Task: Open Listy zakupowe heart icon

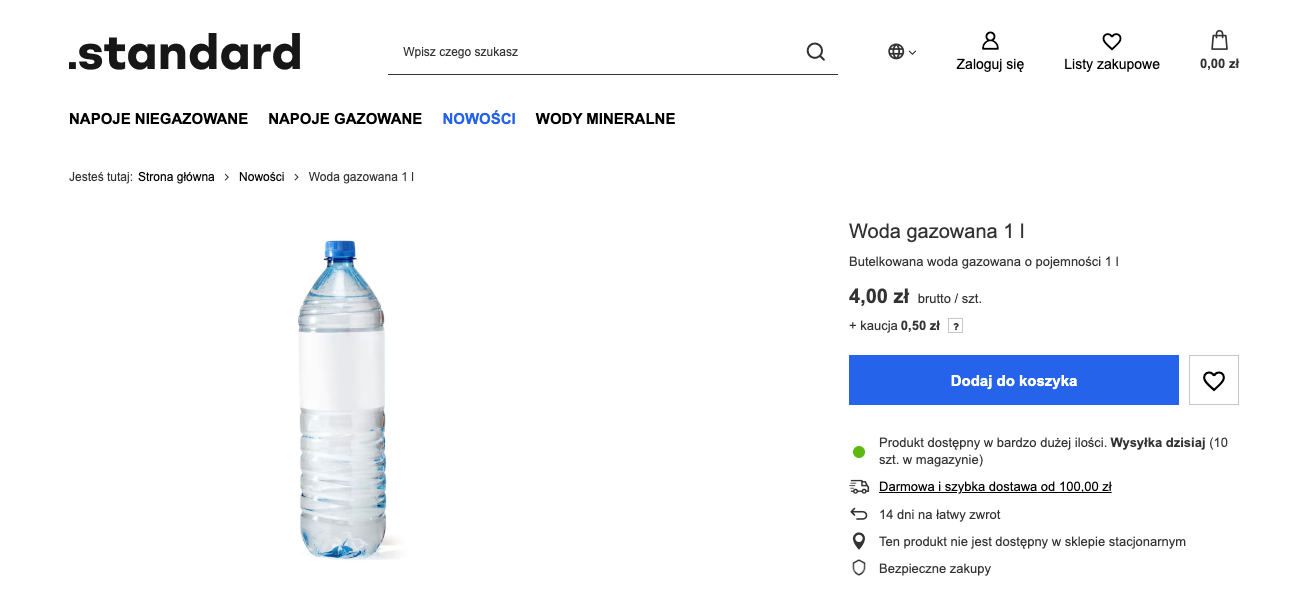Action: (x=1111, y=41)
